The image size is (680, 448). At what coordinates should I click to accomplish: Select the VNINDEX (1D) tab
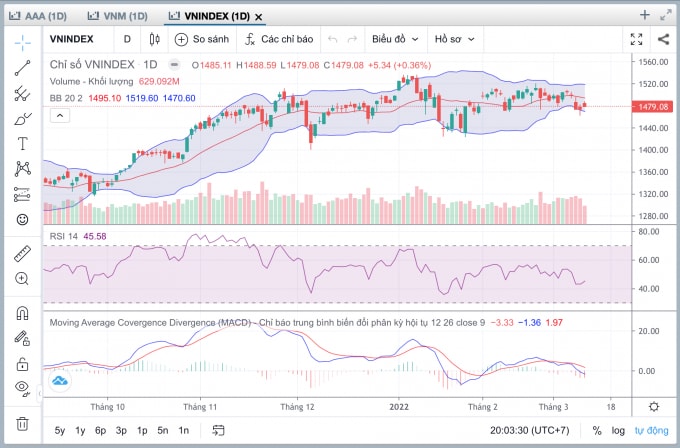pos(209,16)
